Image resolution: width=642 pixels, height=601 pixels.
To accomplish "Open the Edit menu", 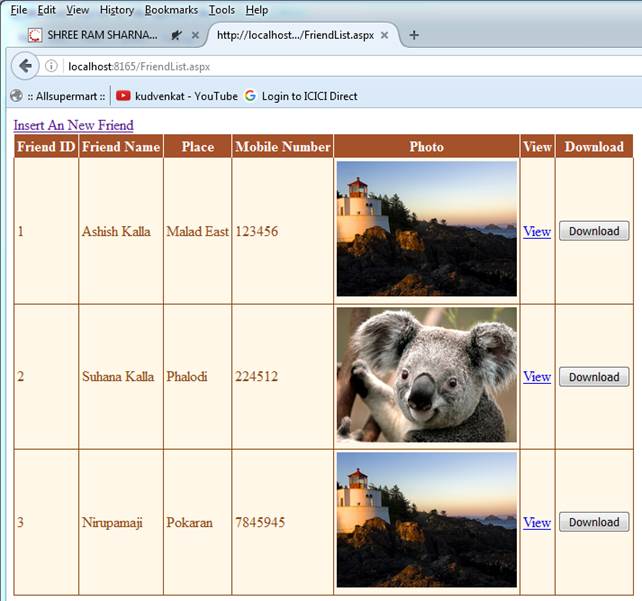I will 46,10.
